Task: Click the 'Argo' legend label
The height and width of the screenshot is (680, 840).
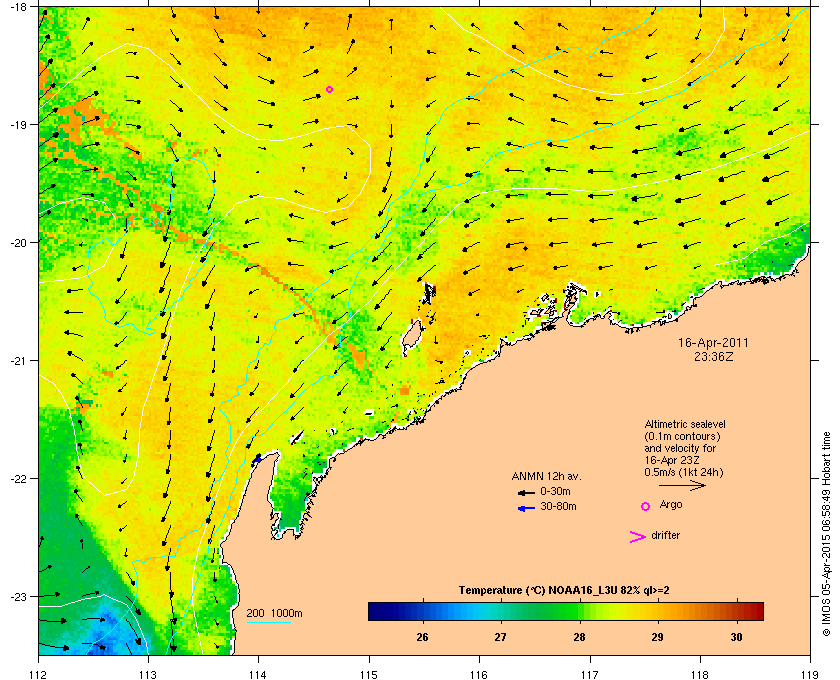Action: [x=671, y=505]
